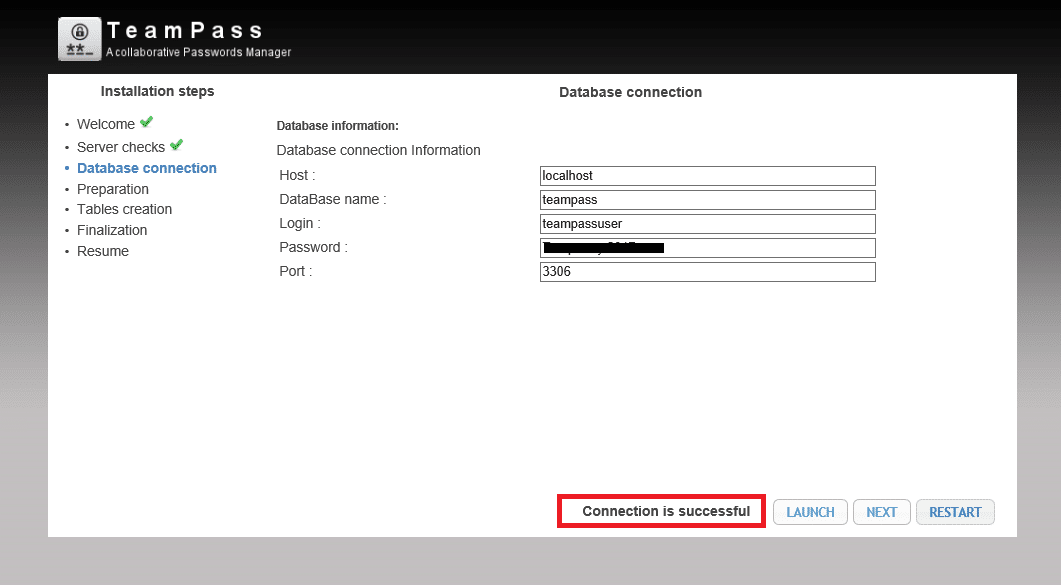Viewport: 1061px width, 585px height.
Task: Click the green checkmark next to Welcome
Action: coord(146,122)
